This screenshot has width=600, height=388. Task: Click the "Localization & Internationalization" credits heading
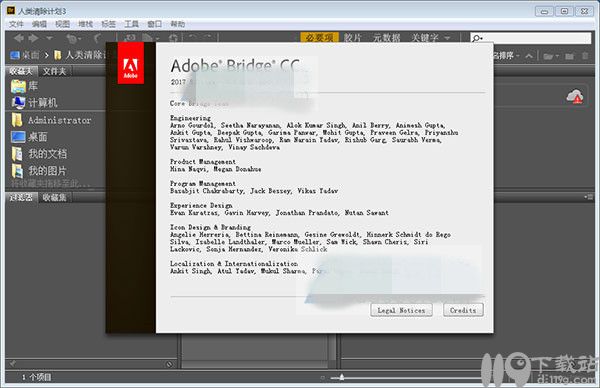coord(234,264)
